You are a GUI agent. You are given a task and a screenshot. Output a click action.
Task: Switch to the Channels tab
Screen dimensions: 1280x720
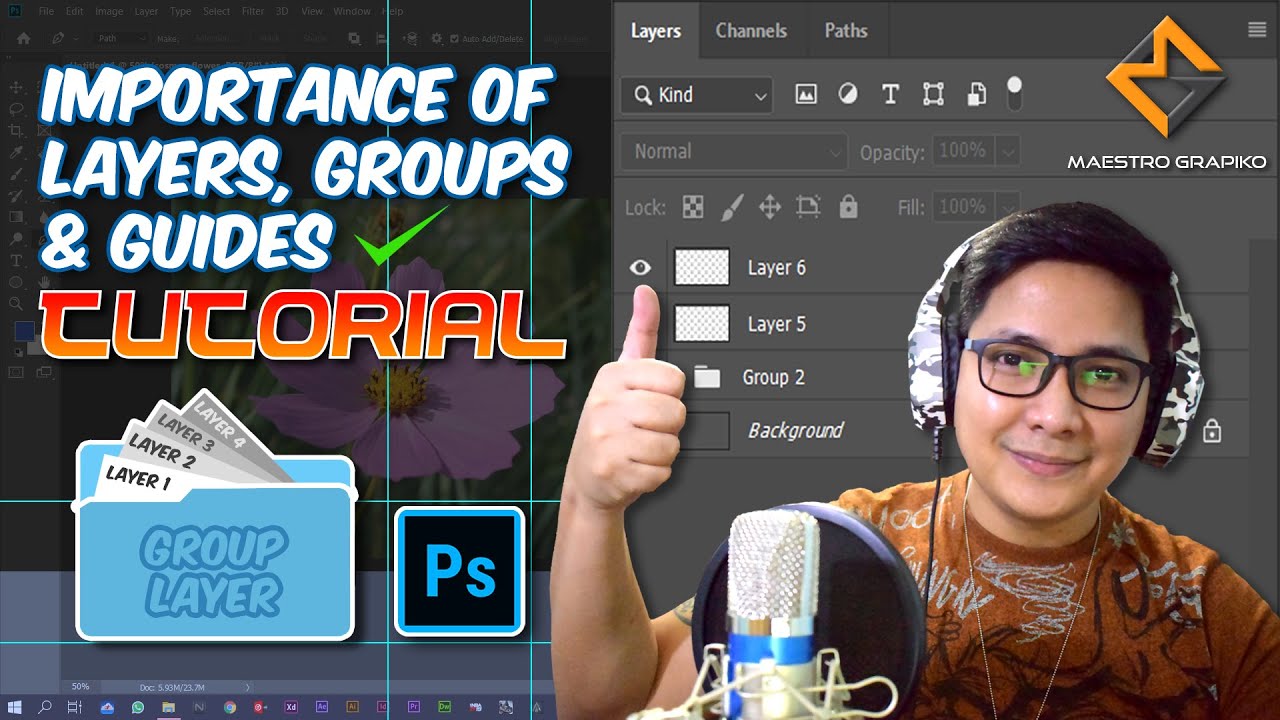click(x=751, y=30)
